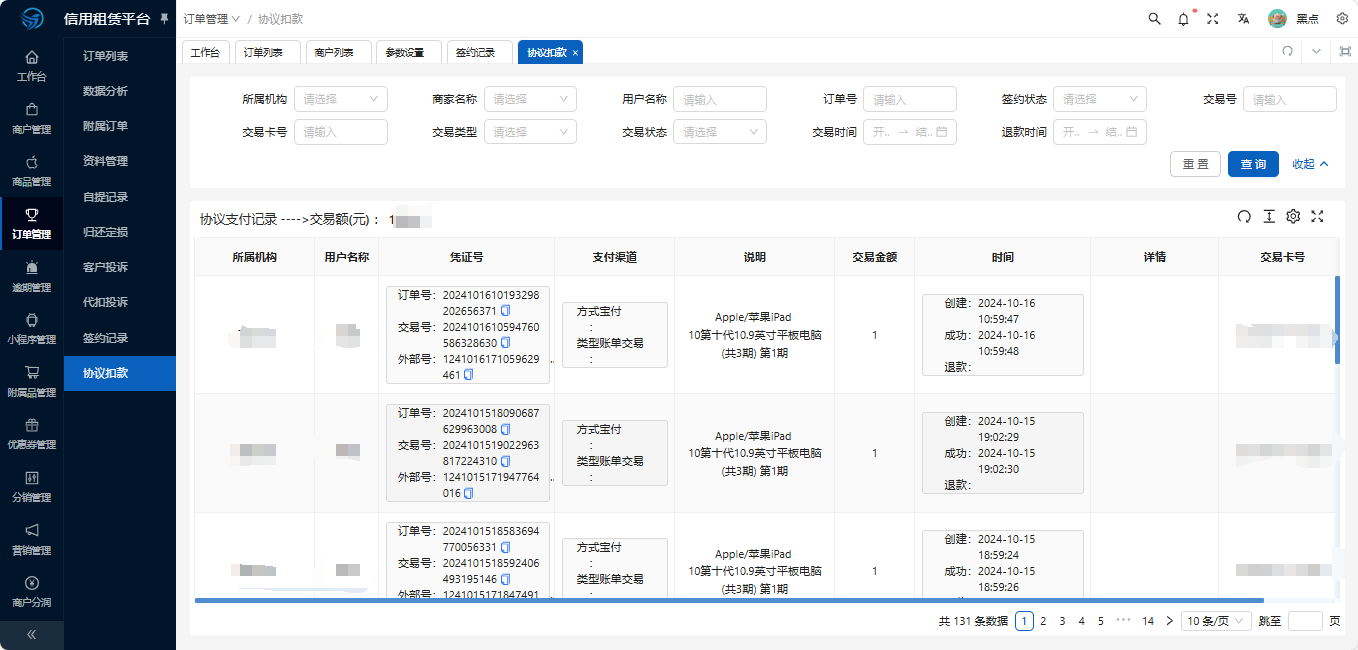
Task: Collapse the left sidebar with double-arrow icon
Action: 31,634
